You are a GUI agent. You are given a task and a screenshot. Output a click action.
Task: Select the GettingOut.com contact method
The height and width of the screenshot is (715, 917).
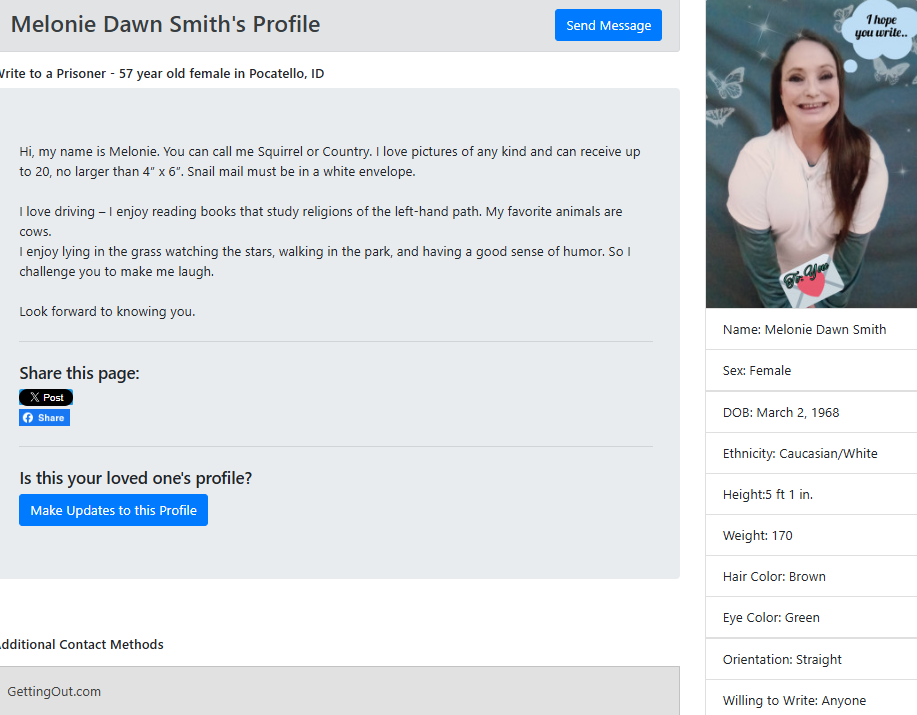coord(339,692)
